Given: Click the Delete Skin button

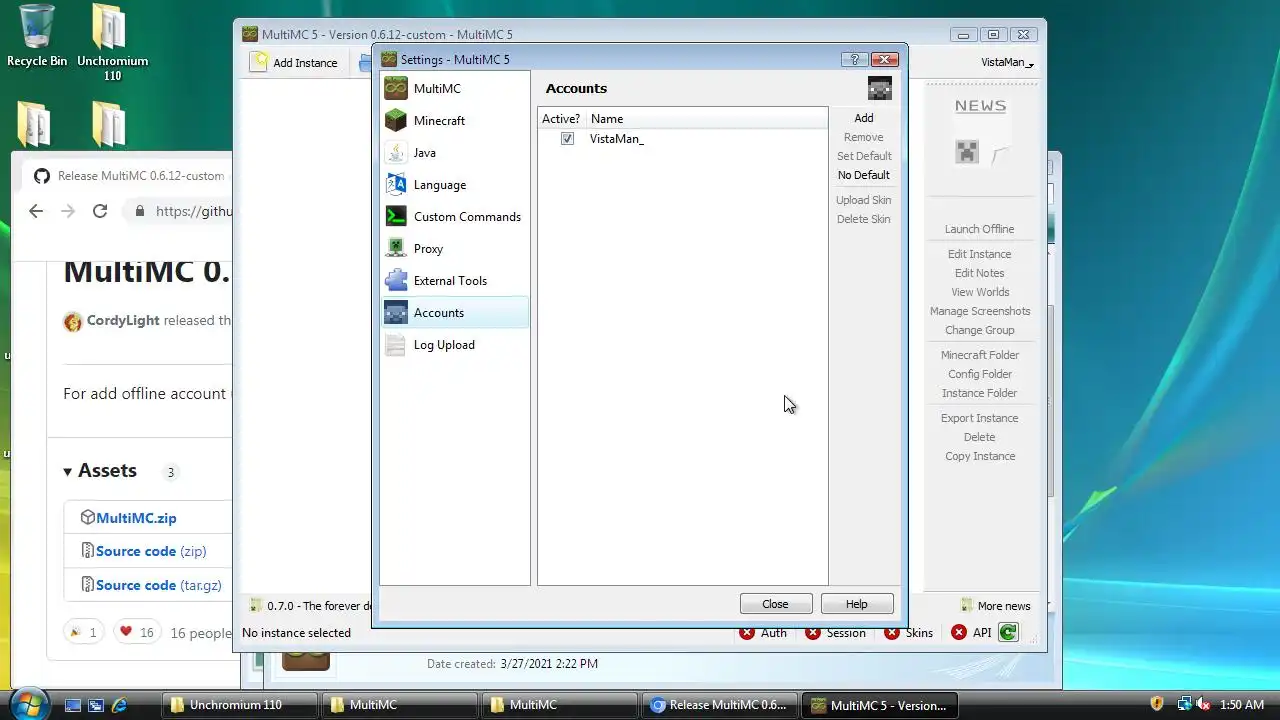Looking at the screenshot, I should tap(864, 219).
